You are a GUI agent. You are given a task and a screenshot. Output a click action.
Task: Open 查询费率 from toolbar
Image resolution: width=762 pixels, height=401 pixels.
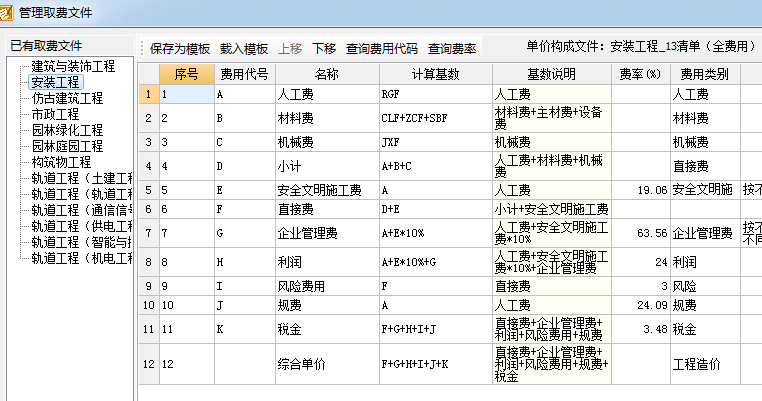[x=452, y=49]
